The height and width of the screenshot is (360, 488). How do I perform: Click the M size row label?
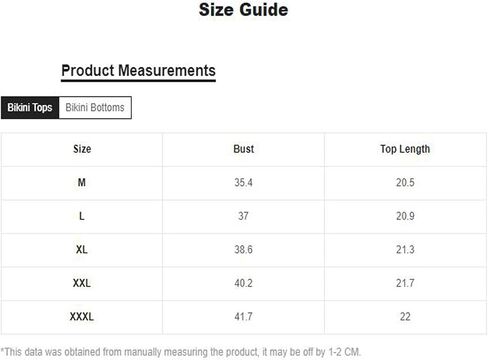(82, 183)
